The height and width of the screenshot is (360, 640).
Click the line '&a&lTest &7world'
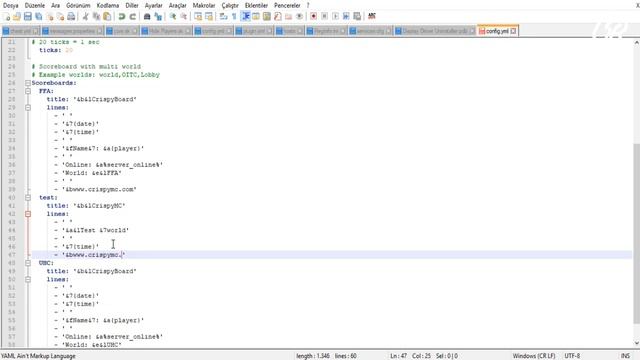coord(95,230)
